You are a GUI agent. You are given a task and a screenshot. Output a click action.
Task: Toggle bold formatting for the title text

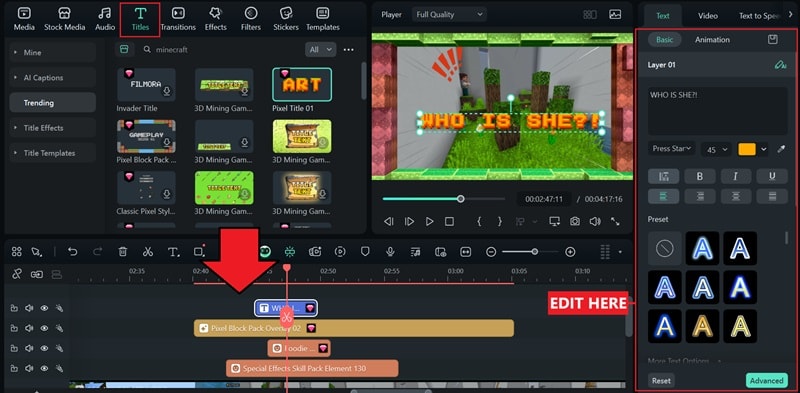(699, 176)
